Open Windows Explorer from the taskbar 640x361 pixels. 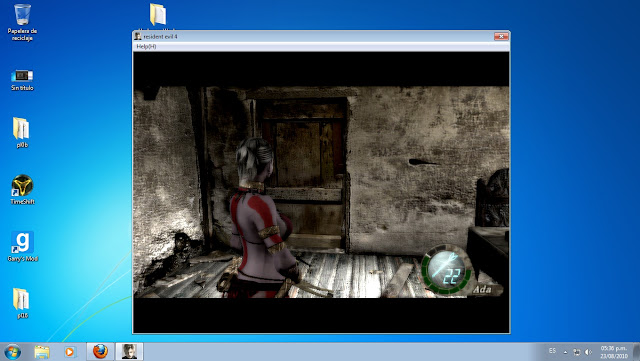tap(42, 352)
